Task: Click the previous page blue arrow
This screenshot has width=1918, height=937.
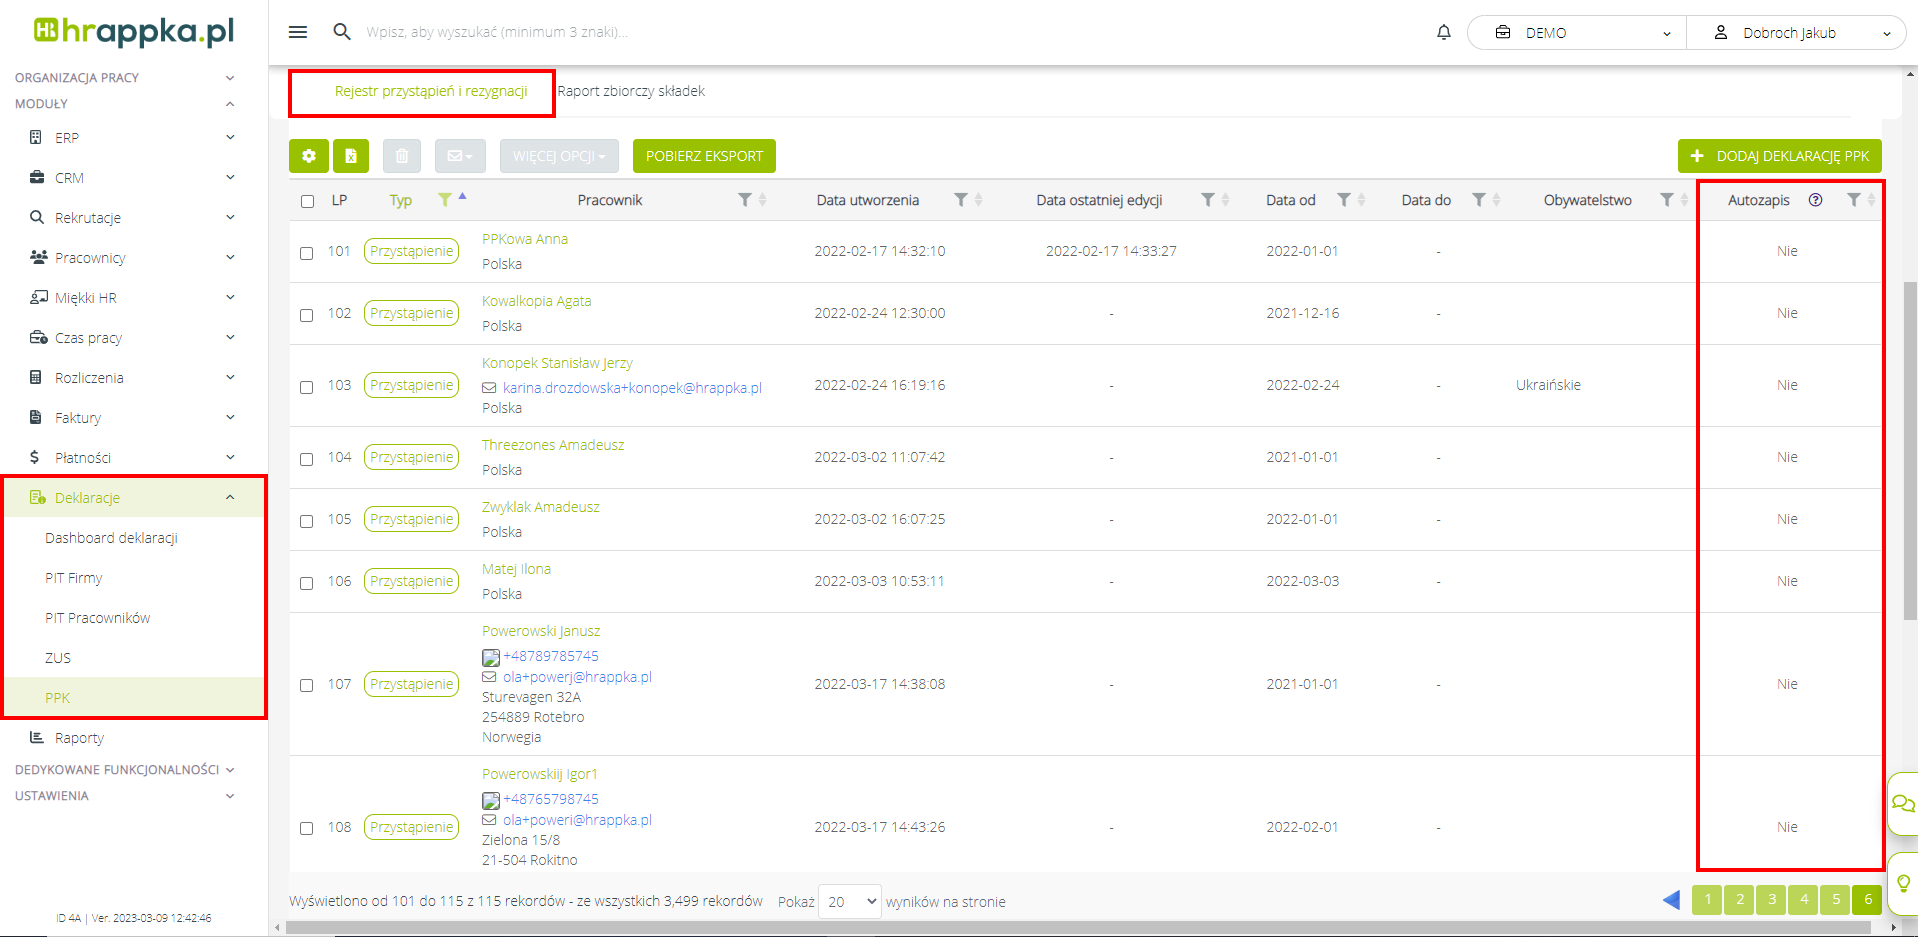Action: click(1671, 900)
